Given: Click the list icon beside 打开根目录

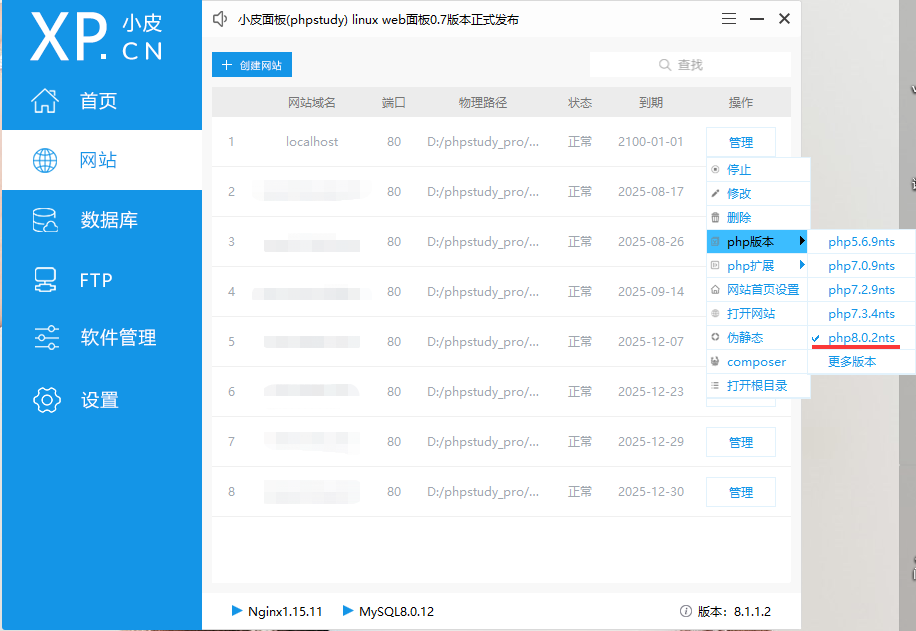Looking at the screenshot, I should pyautogui.click(x=715, y=386).
